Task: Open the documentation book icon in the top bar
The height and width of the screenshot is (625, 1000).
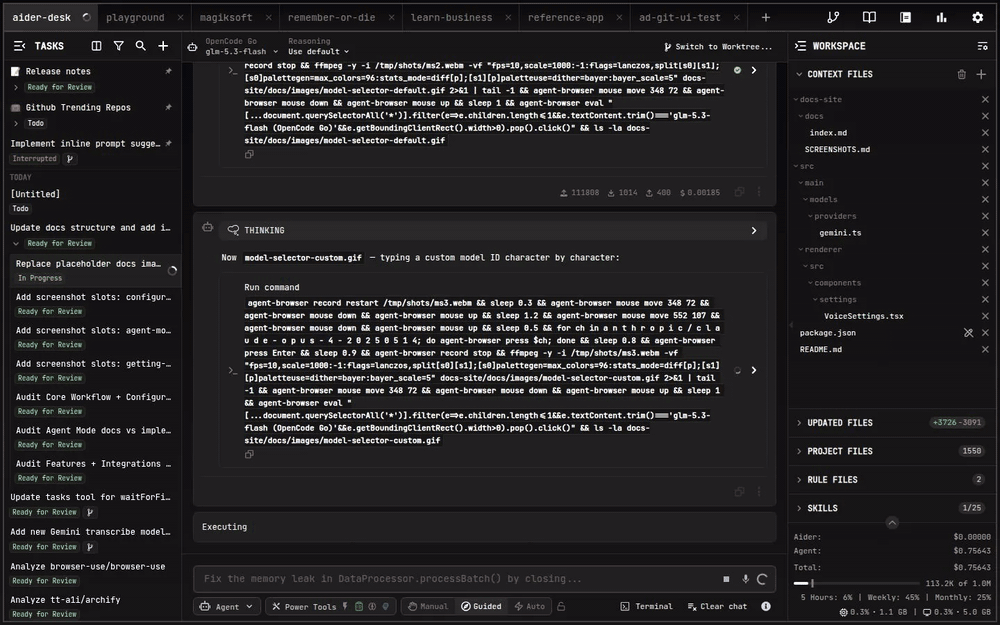Action: (x=869, y=17)
